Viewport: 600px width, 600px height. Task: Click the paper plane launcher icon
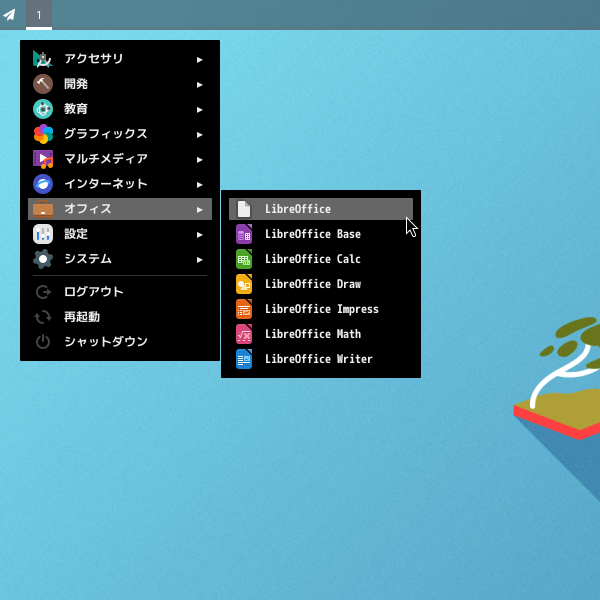pyautogui.click(x=10, y=15)
